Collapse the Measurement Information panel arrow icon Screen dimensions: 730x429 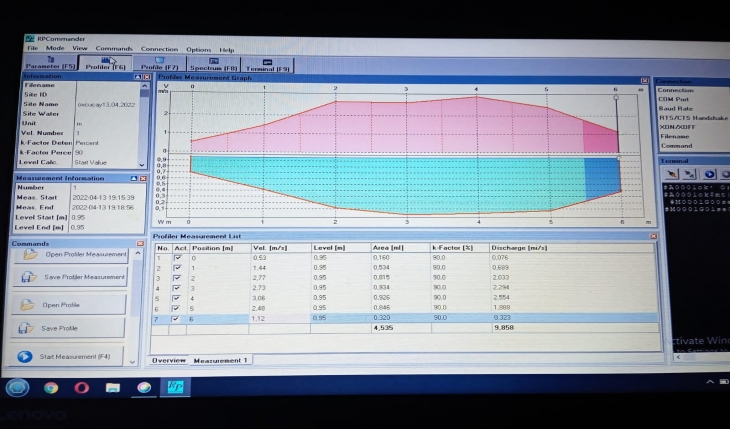tap(134, 178)
